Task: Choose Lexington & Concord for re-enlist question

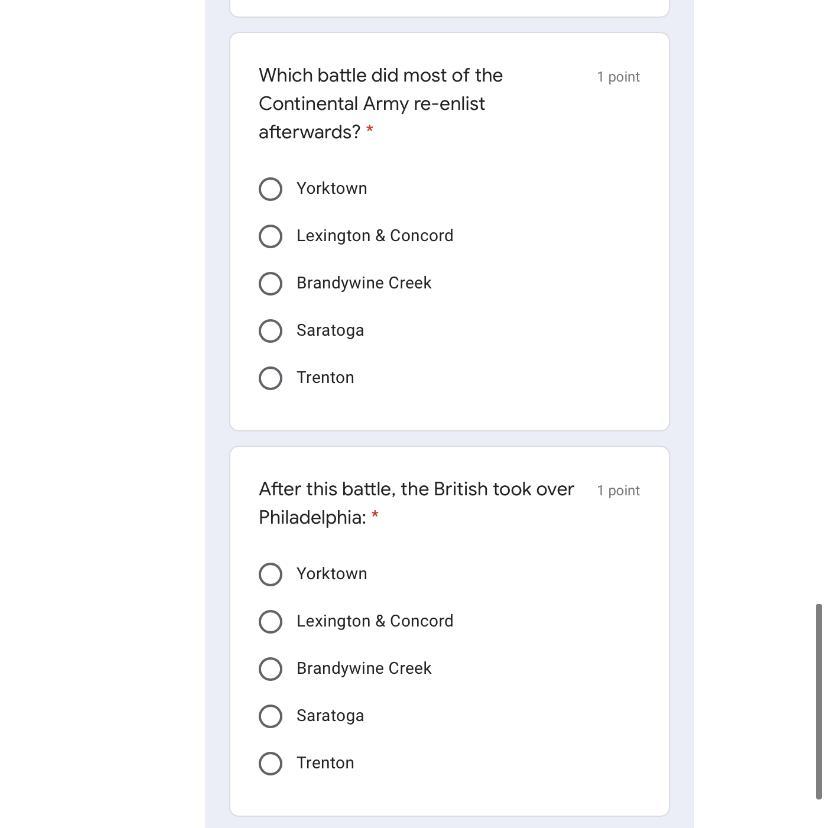Action: [270, 236]
